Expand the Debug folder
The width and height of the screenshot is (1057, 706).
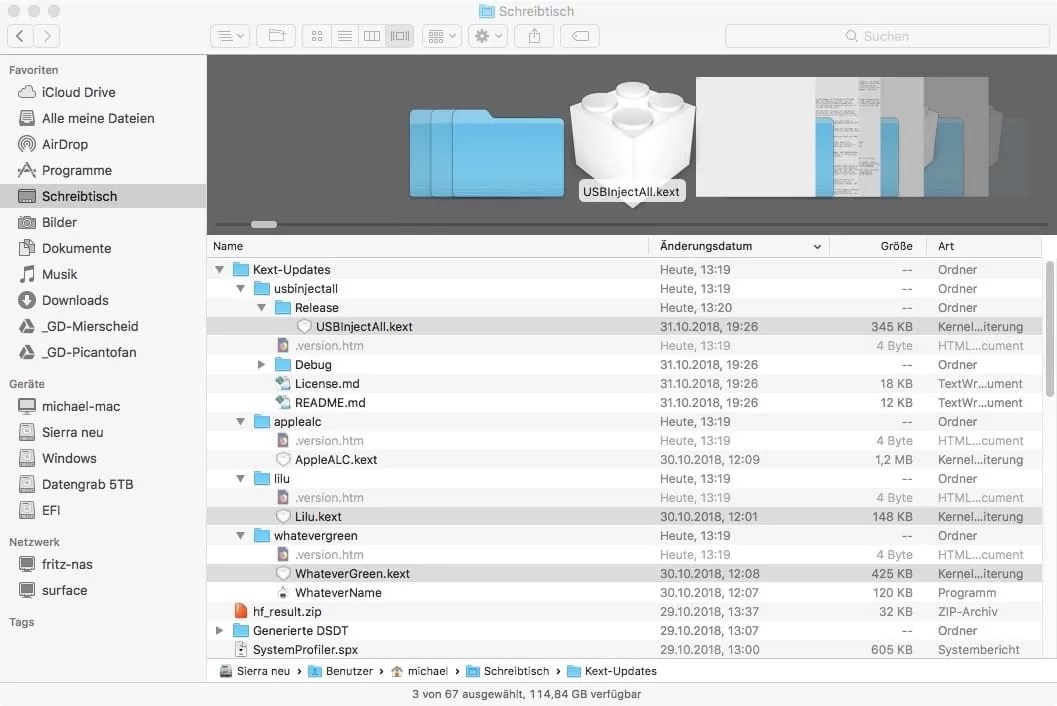pyautogui.click(x=261, y=364)
